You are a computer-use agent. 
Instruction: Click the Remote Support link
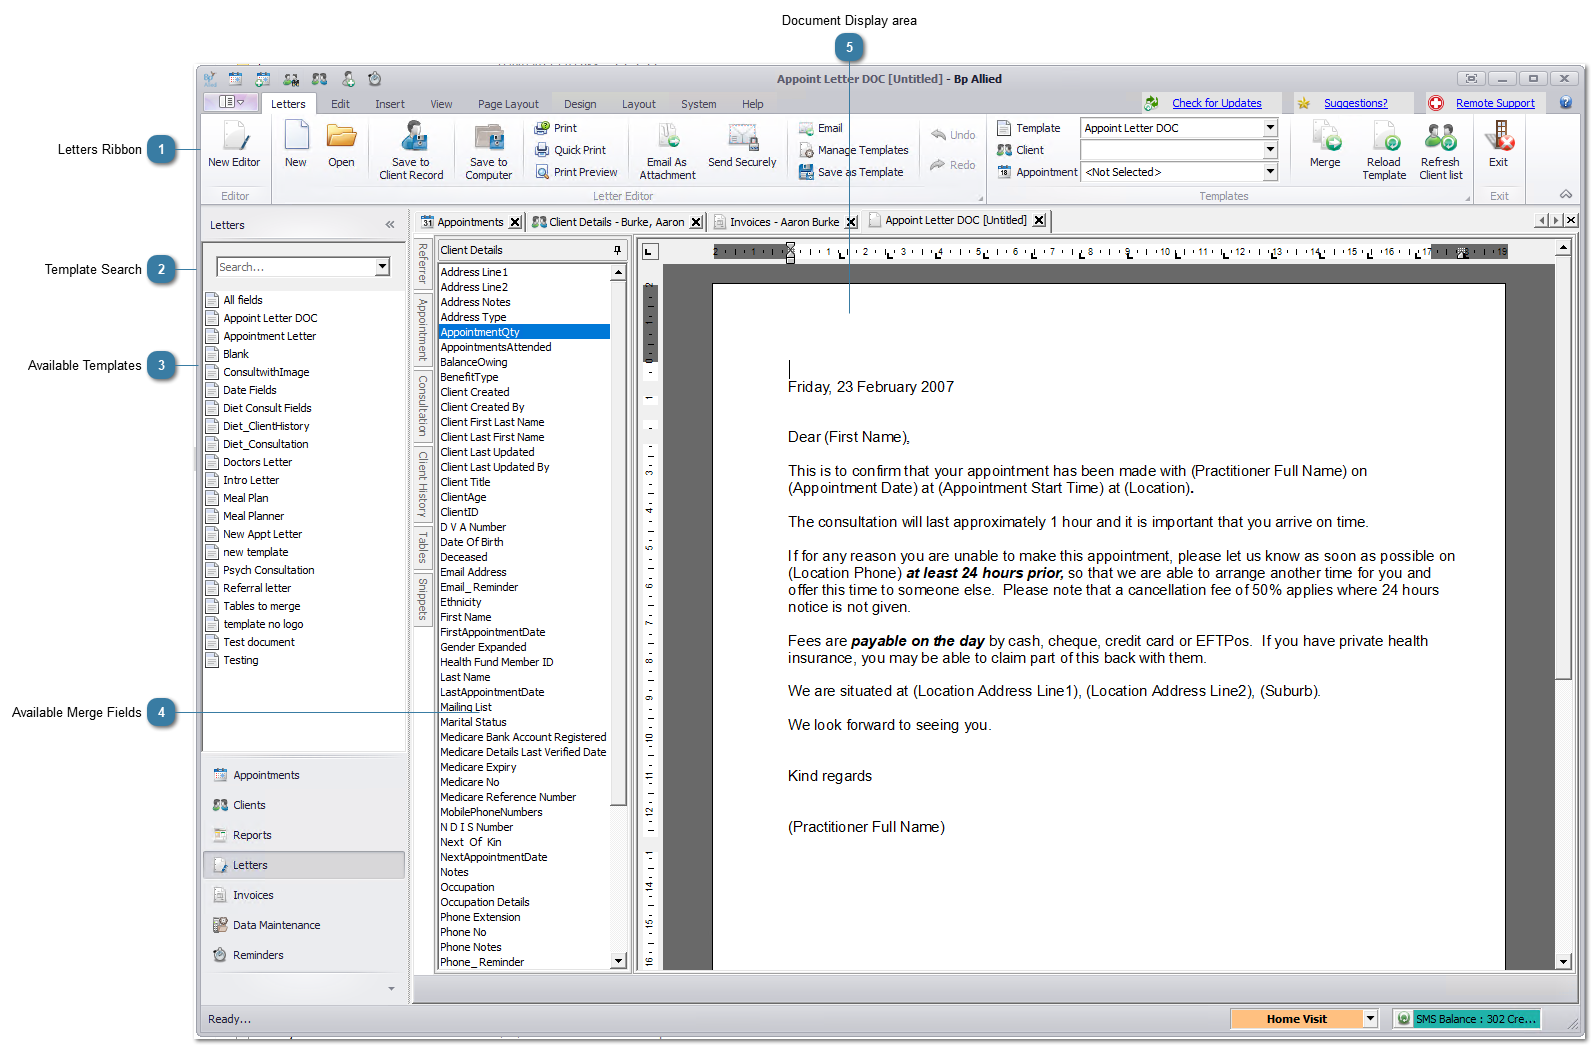point(1495,103)
